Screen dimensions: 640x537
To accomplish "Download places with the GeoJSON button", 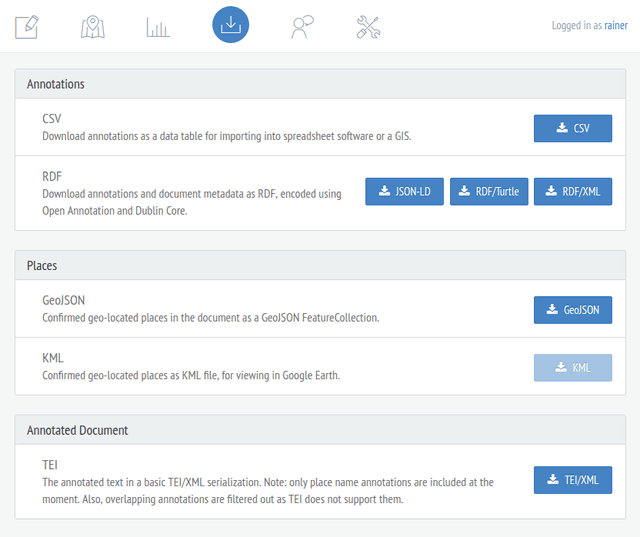I will tap(573, 310).
